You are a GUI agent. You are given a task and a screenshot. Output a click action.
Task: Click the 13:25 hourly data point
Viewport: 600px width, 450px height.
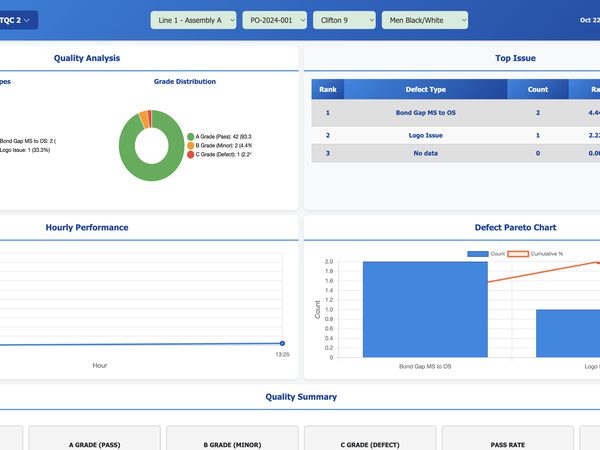(282, 343)
